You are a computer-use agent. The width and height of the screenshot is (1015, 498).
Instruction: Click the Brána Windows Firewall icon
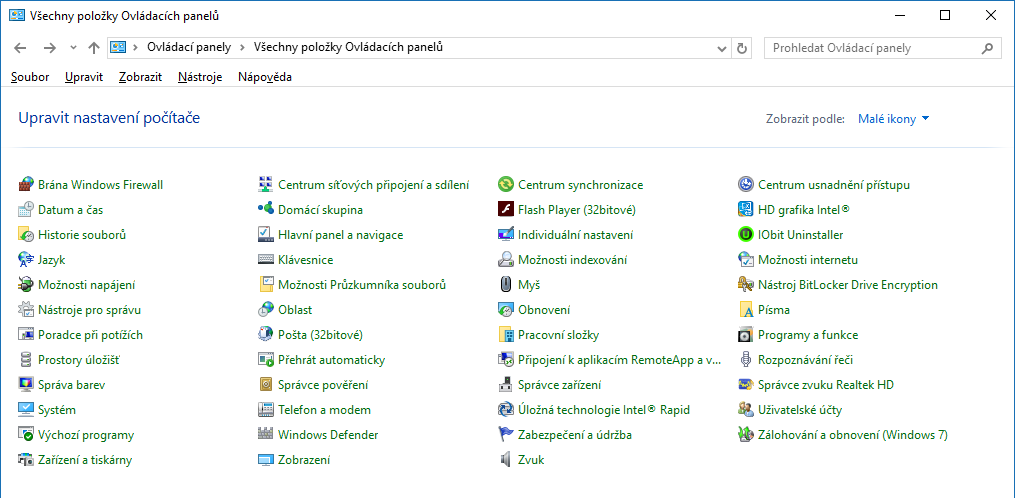pyautogui.click(x=26, y=185)
